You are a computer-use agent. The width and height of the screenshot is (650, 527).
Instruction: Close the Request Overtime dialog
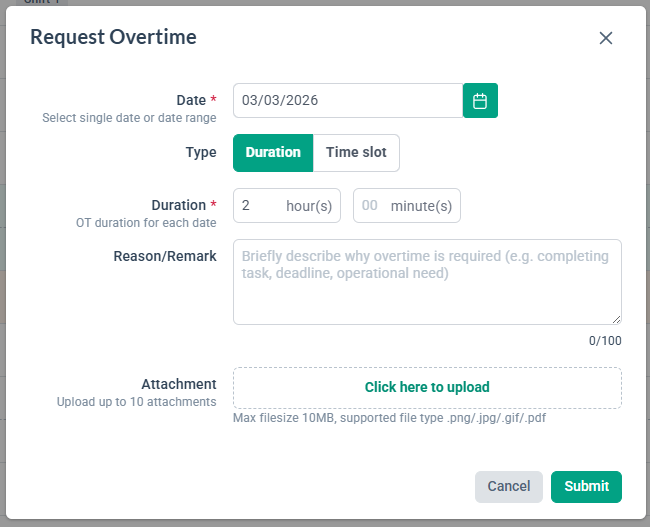coord(605,38)
